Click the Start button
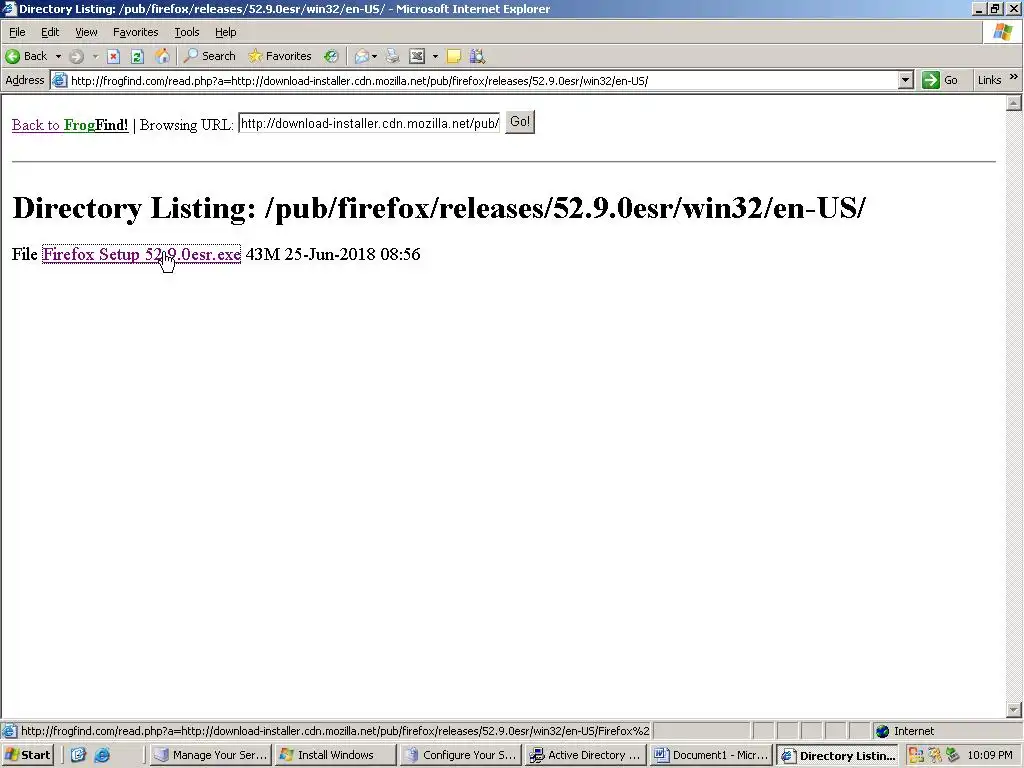 [28, 755]
